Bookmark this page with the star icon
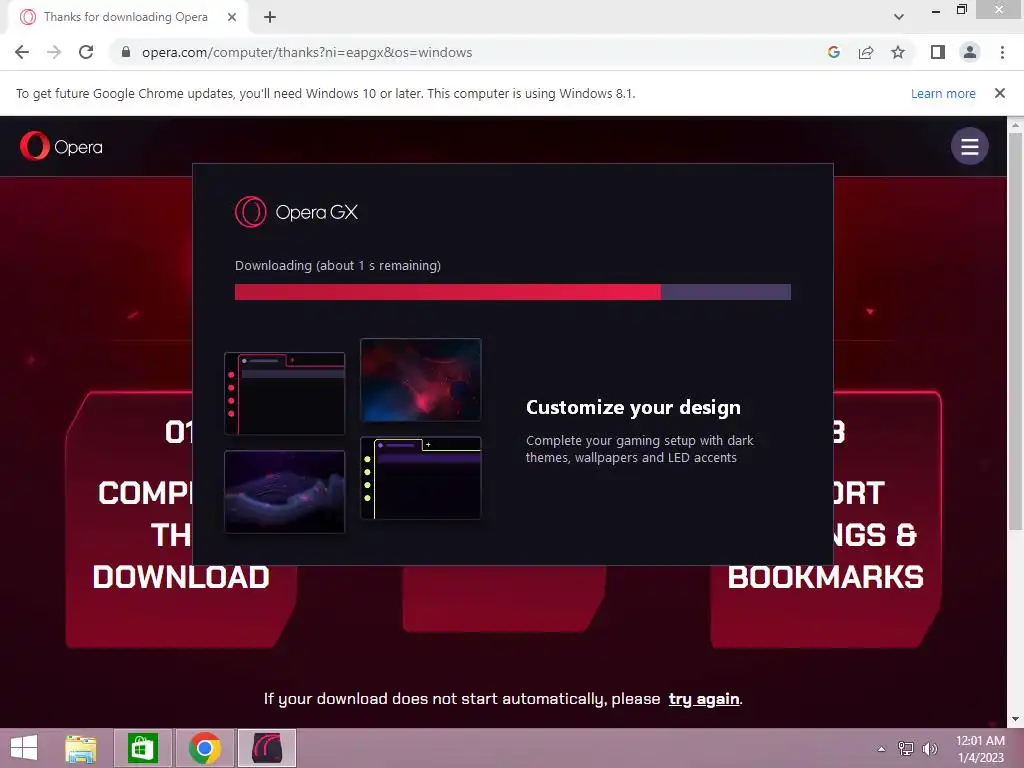 coord(898,52)
